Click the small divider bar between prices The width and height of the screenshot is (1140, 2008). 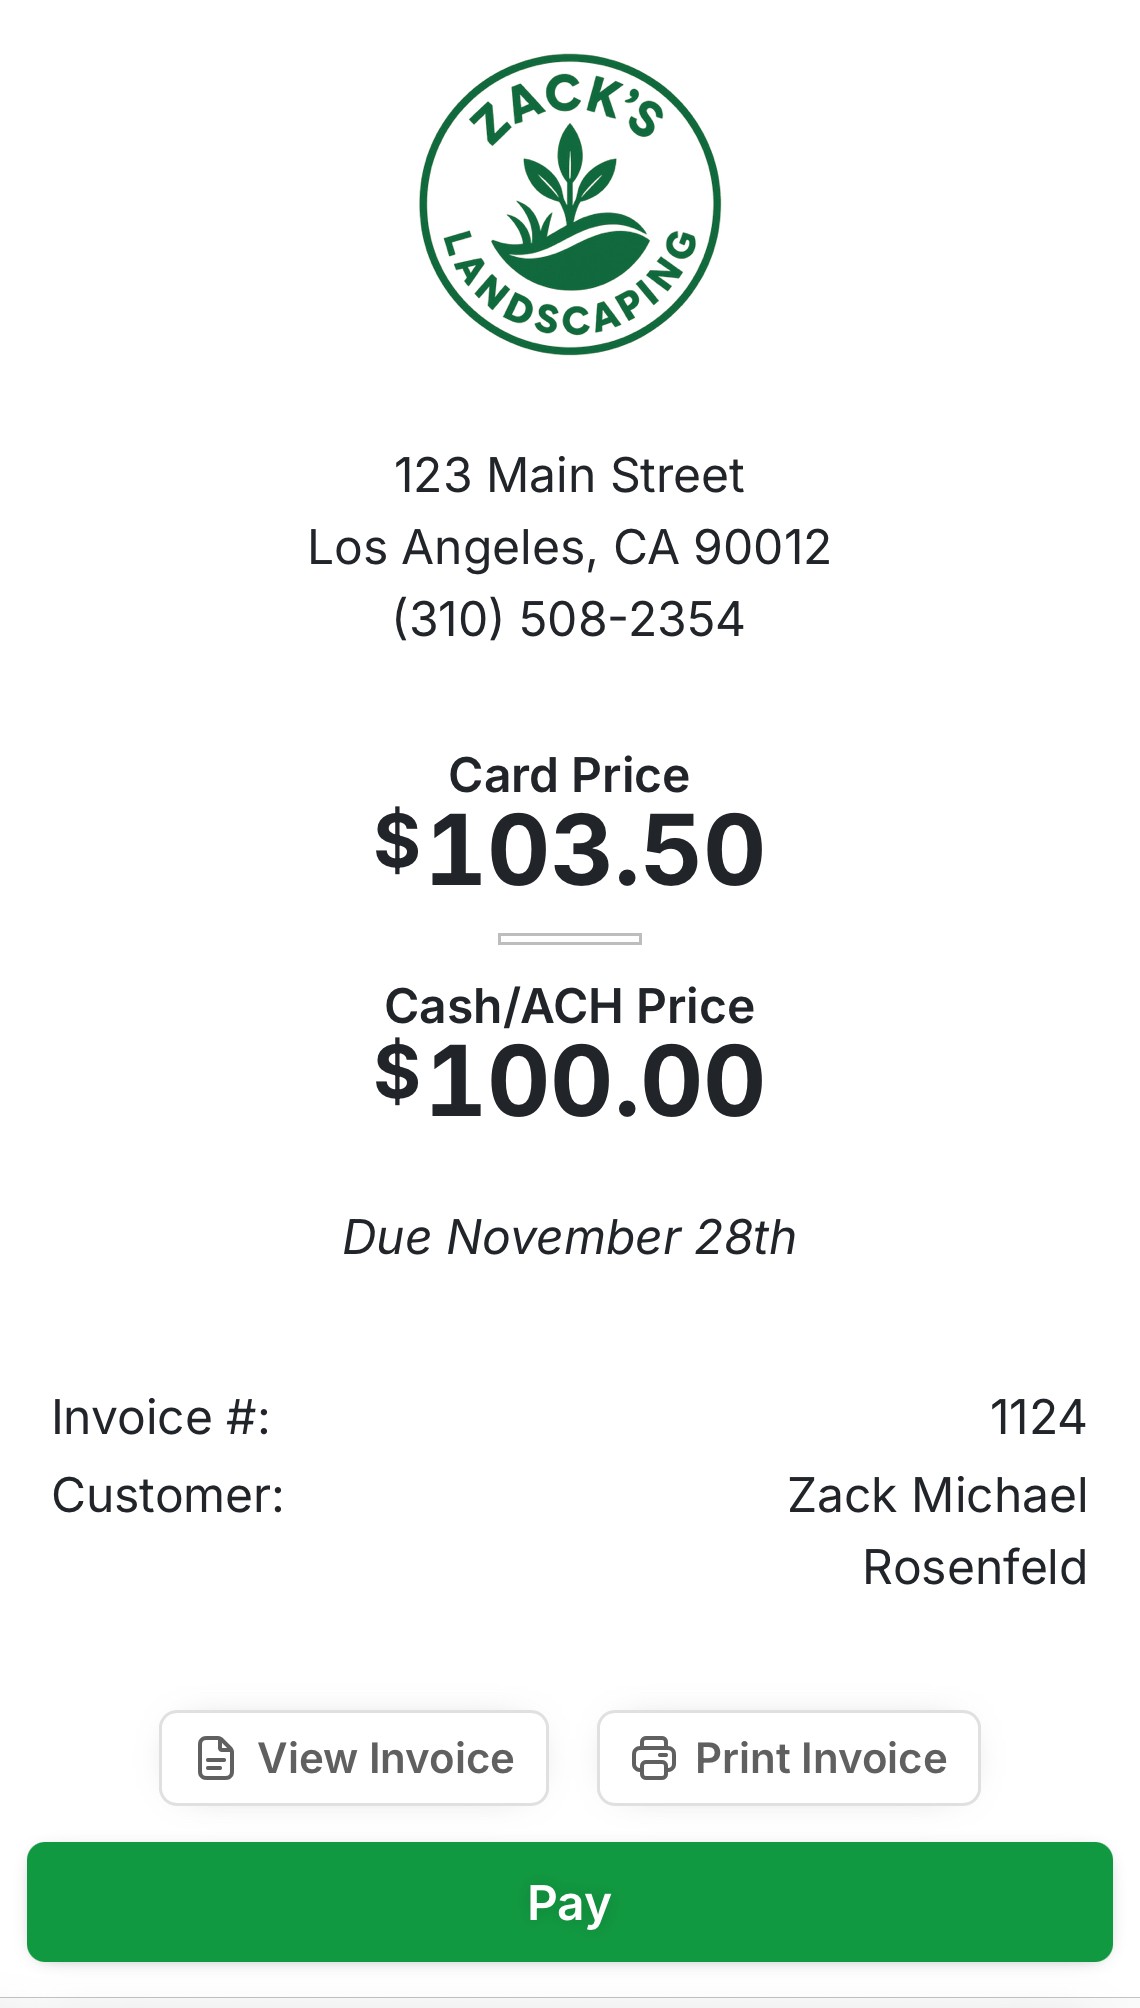(x=569, y=939)
